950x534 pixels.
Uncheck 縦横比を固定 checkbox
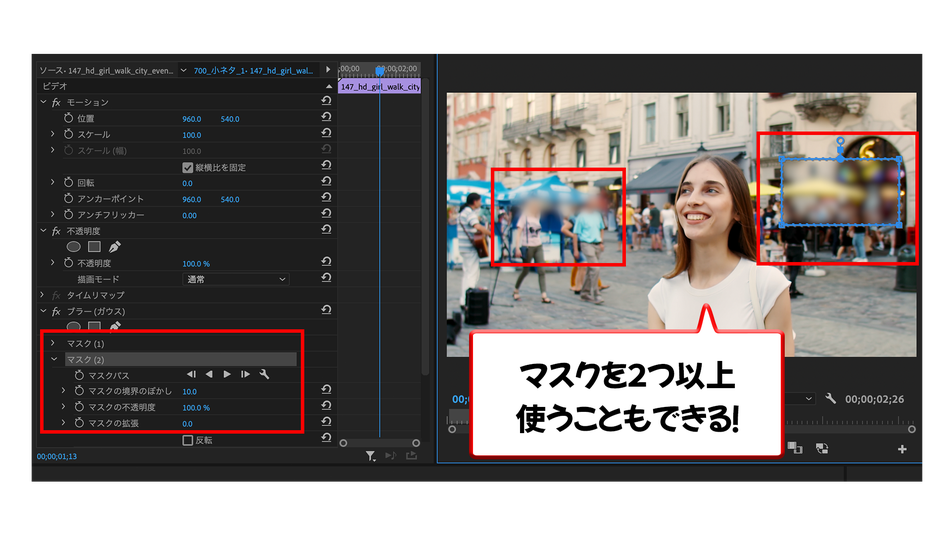[188, 167]
